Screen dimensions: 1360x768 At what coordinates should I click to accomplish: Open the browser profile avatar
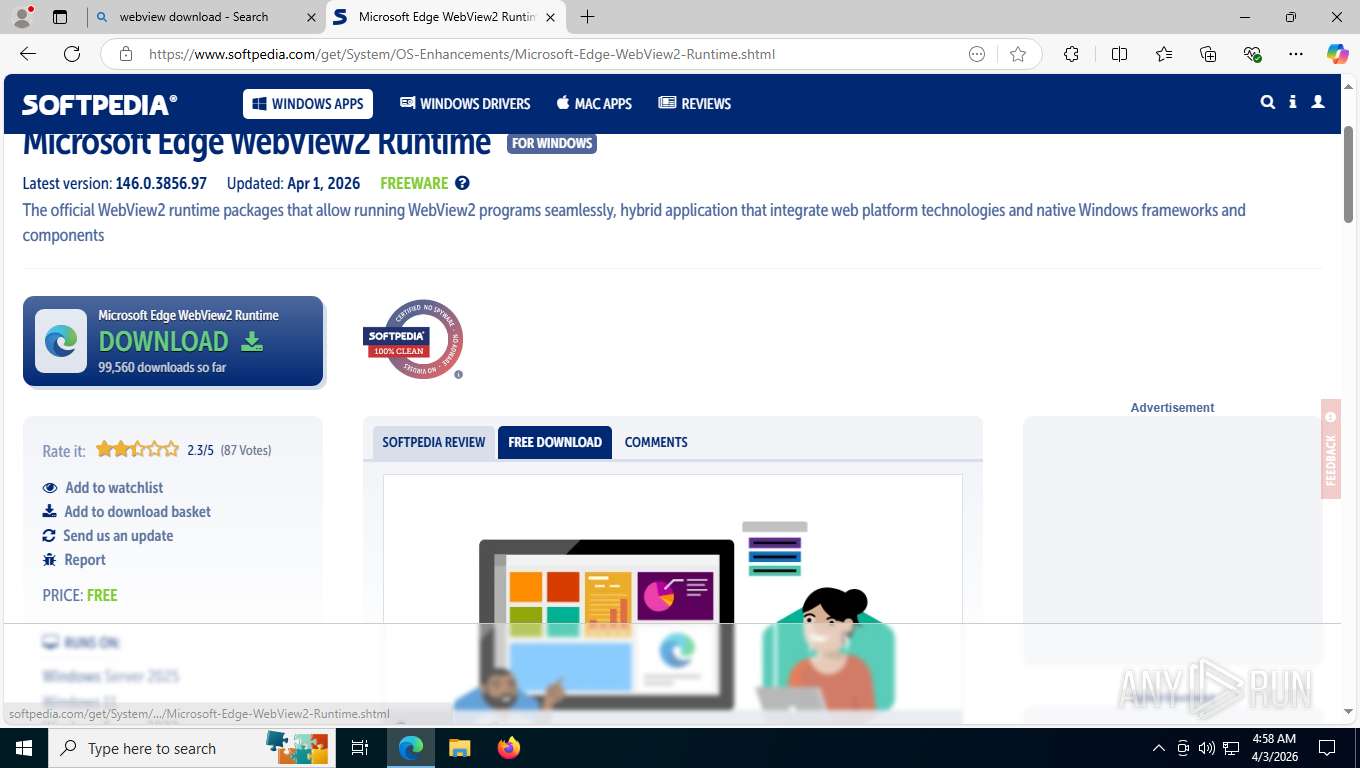tap(22, 17)
